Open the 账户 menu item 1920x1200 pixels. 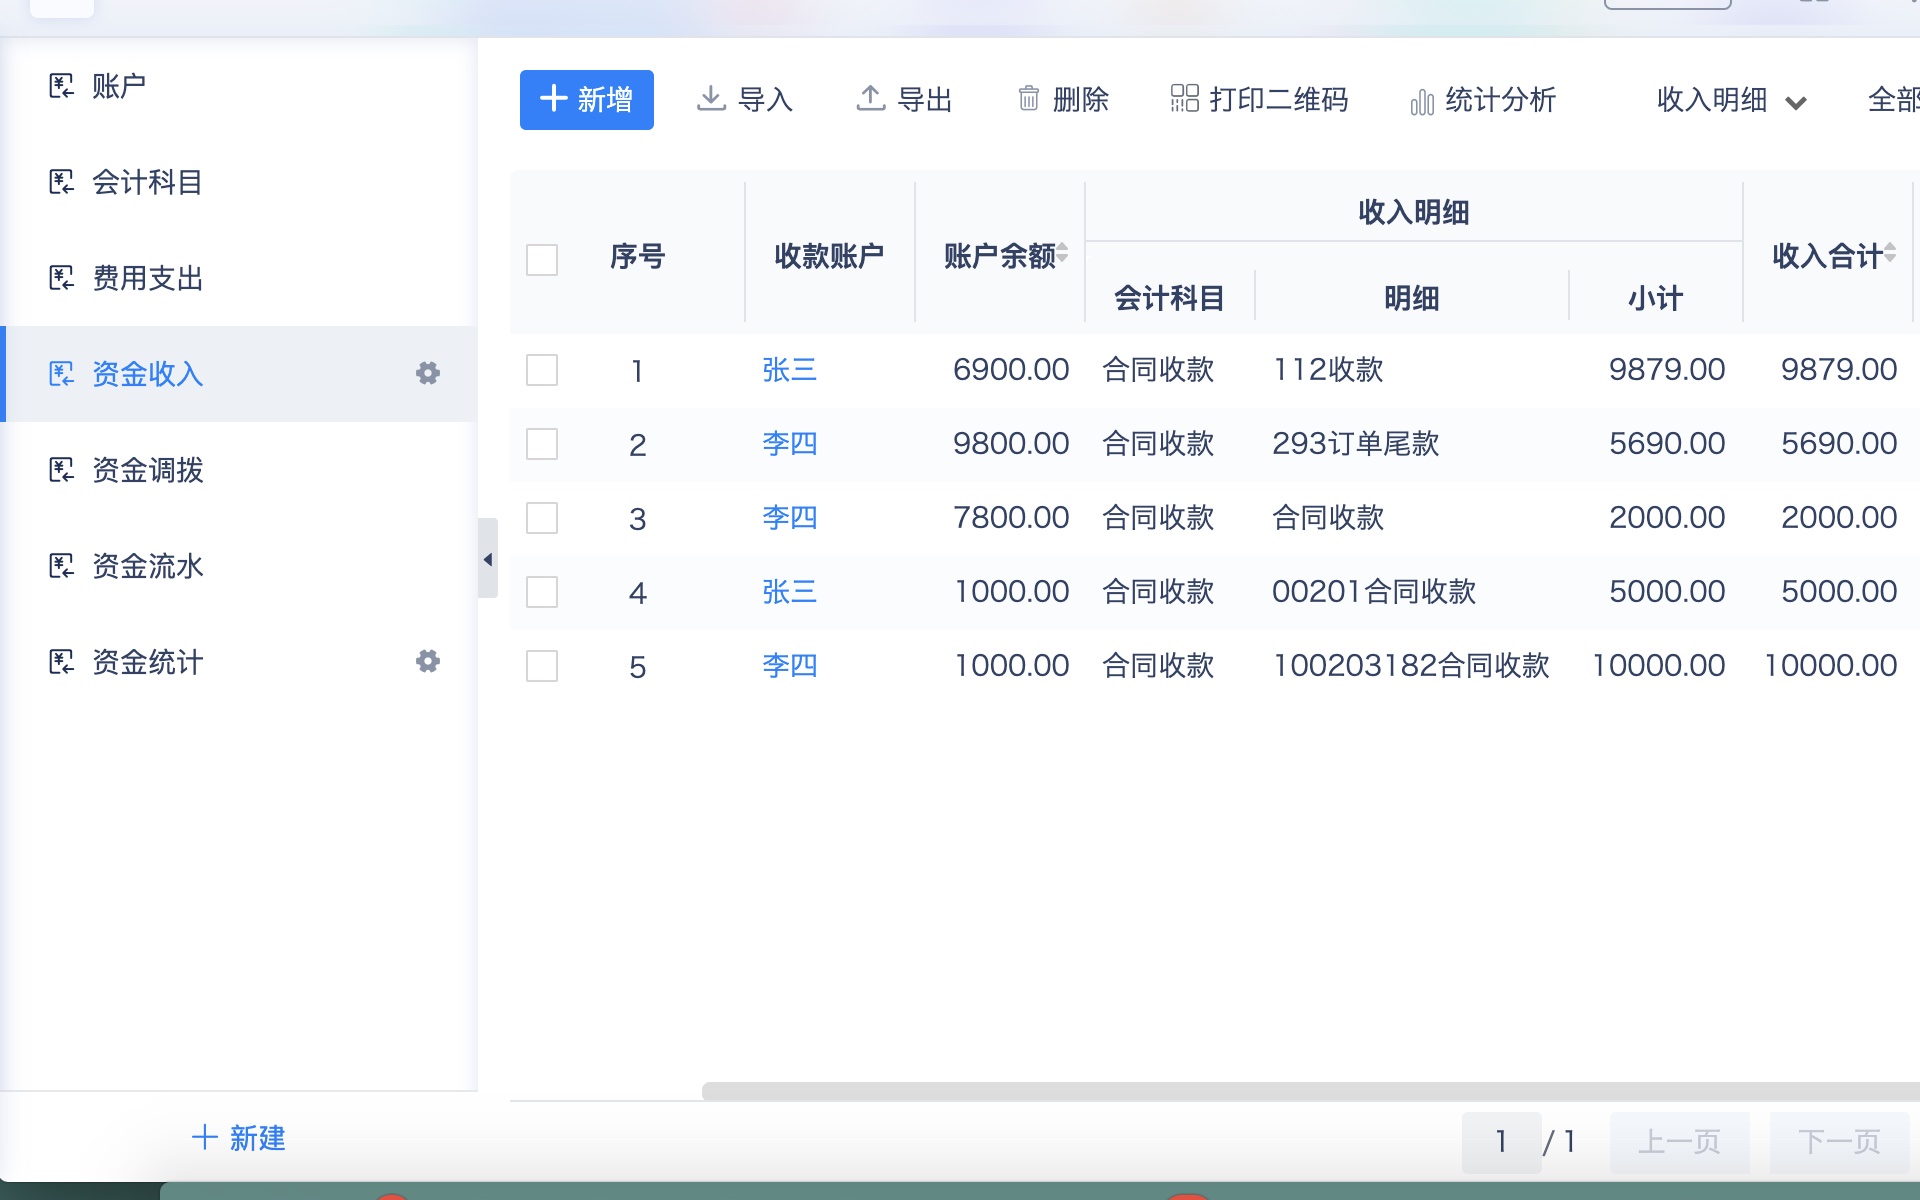tap(239, 86)
